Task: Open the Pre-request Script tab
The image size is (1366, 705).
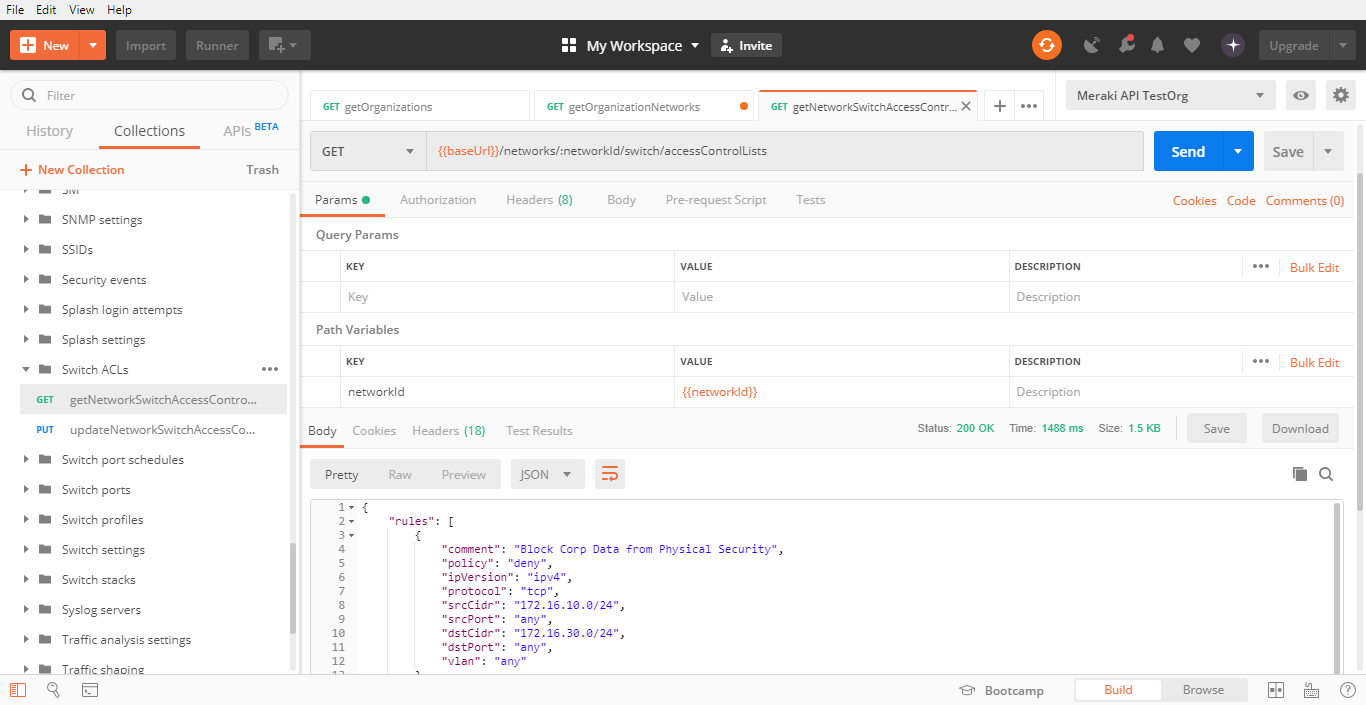Action: [x=716, y=200]
